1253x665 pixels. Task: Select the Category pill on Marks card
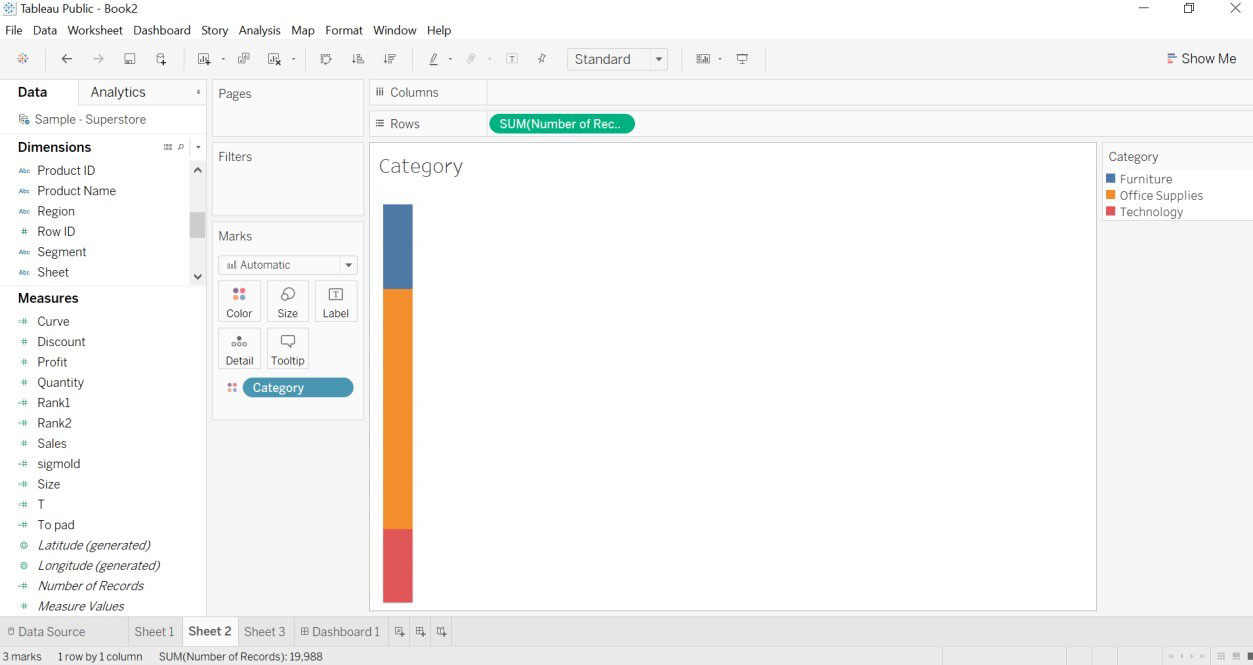pyautogui.click(x=298, y=388)
